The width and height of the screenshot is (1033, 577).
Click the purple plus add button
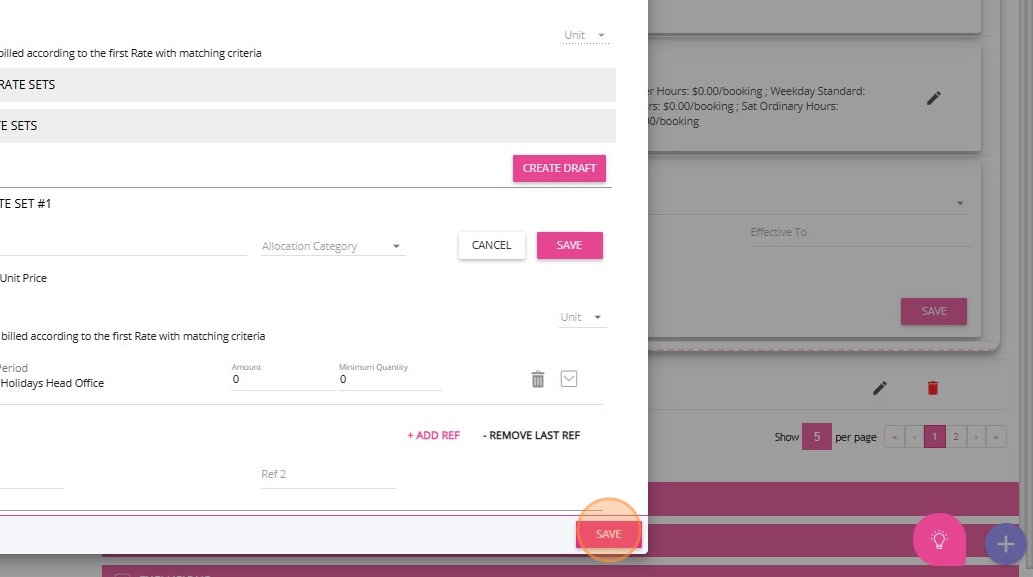pyautogui.click(x=1006, y=544)
